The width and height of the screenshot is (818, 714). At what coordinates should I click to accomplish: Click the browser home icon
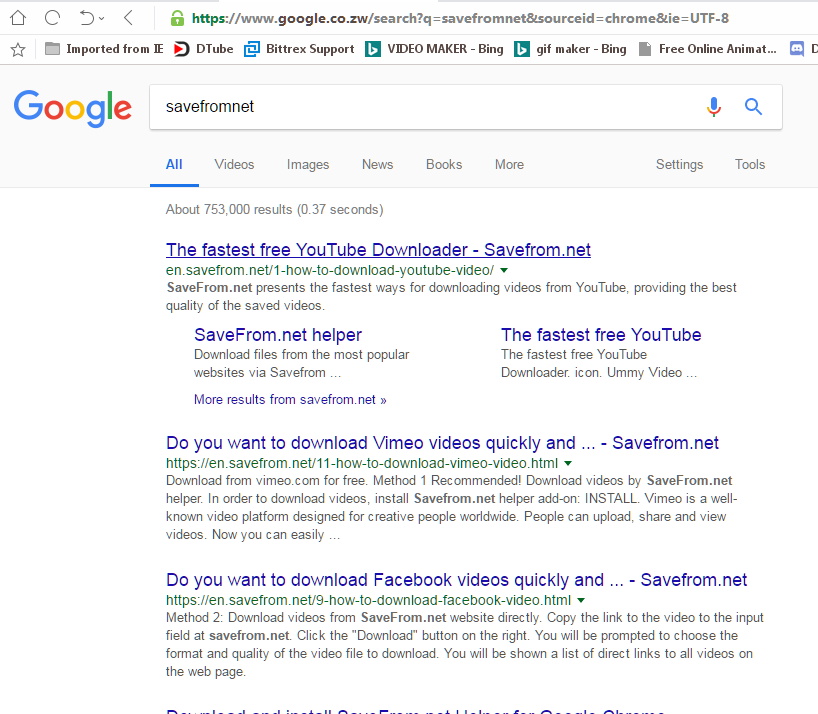(17, 18)
